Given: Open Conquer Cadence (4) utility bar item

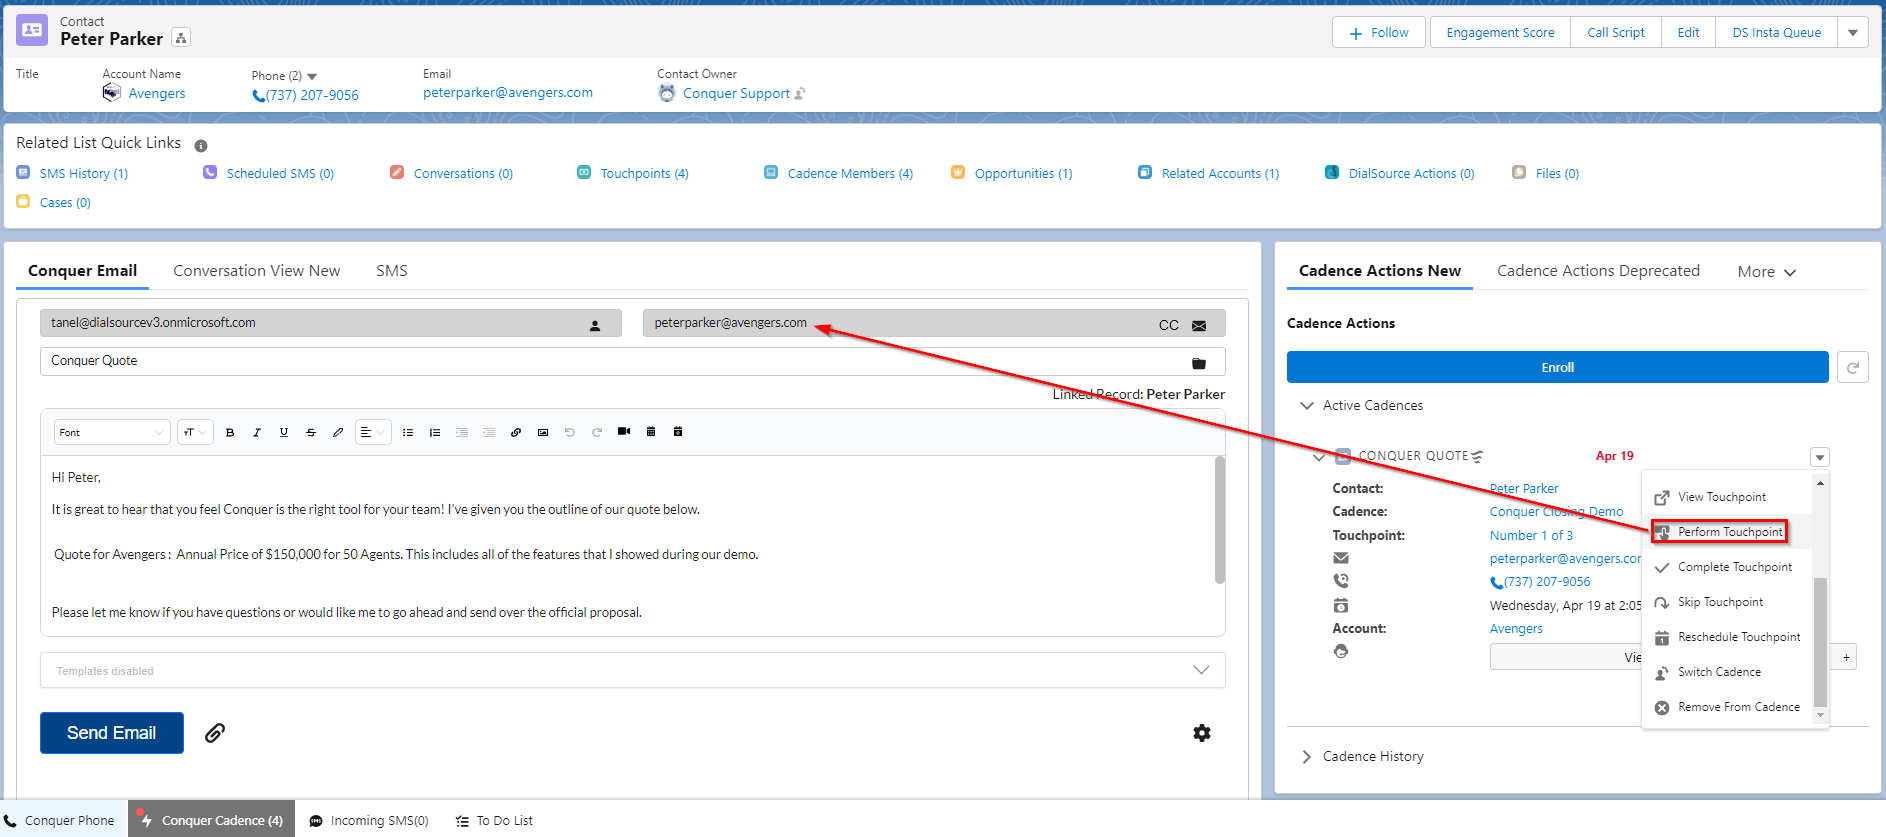Looking at the screenshot, I should (212, 820).
